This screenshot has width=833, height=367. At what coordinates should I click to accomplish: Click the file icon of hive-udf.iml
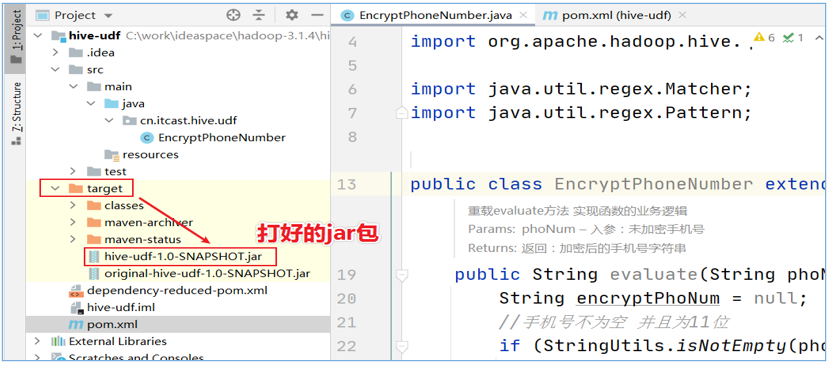76,308
